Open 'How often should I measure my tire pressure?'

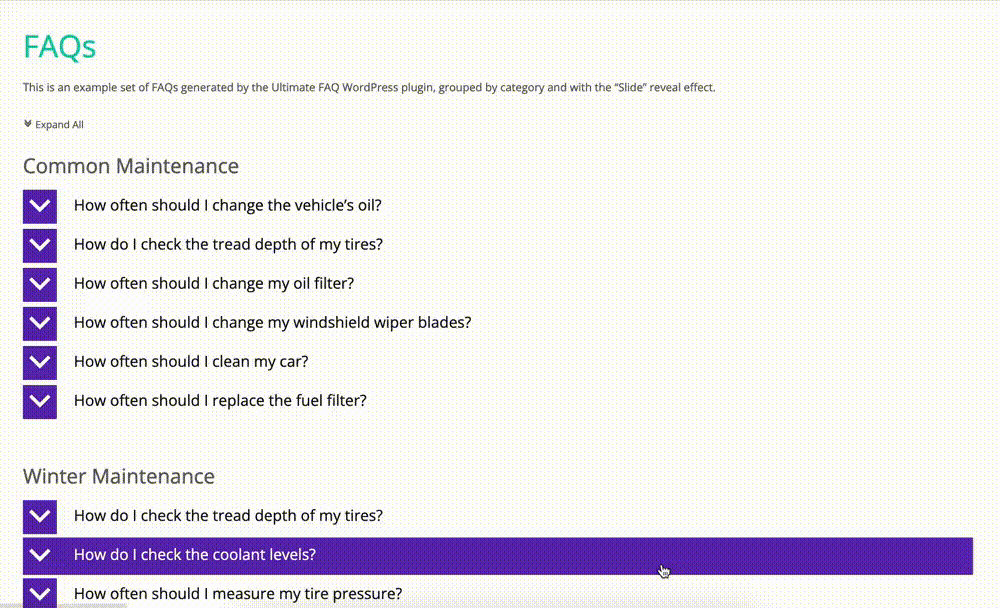pyautogui.click(x=238, y=594)
